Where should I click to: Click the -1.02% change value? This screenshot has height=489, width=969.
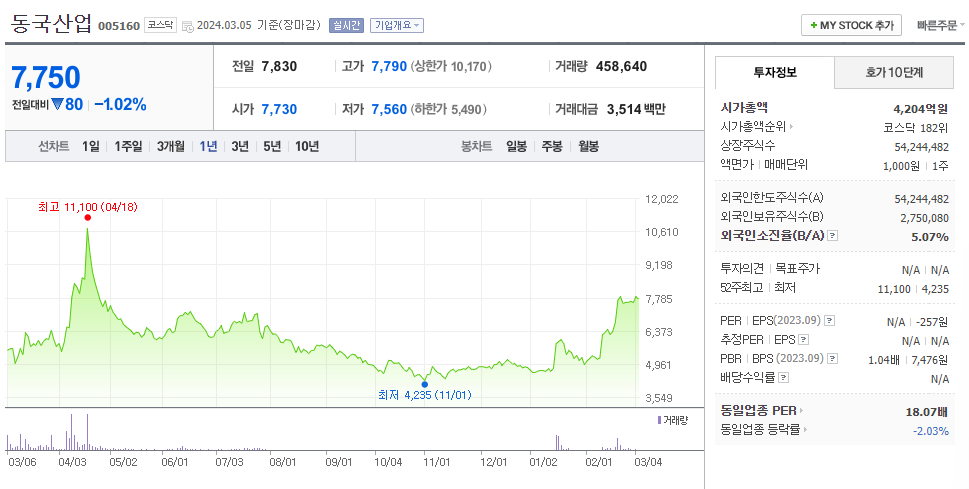(x=120, y=104)
